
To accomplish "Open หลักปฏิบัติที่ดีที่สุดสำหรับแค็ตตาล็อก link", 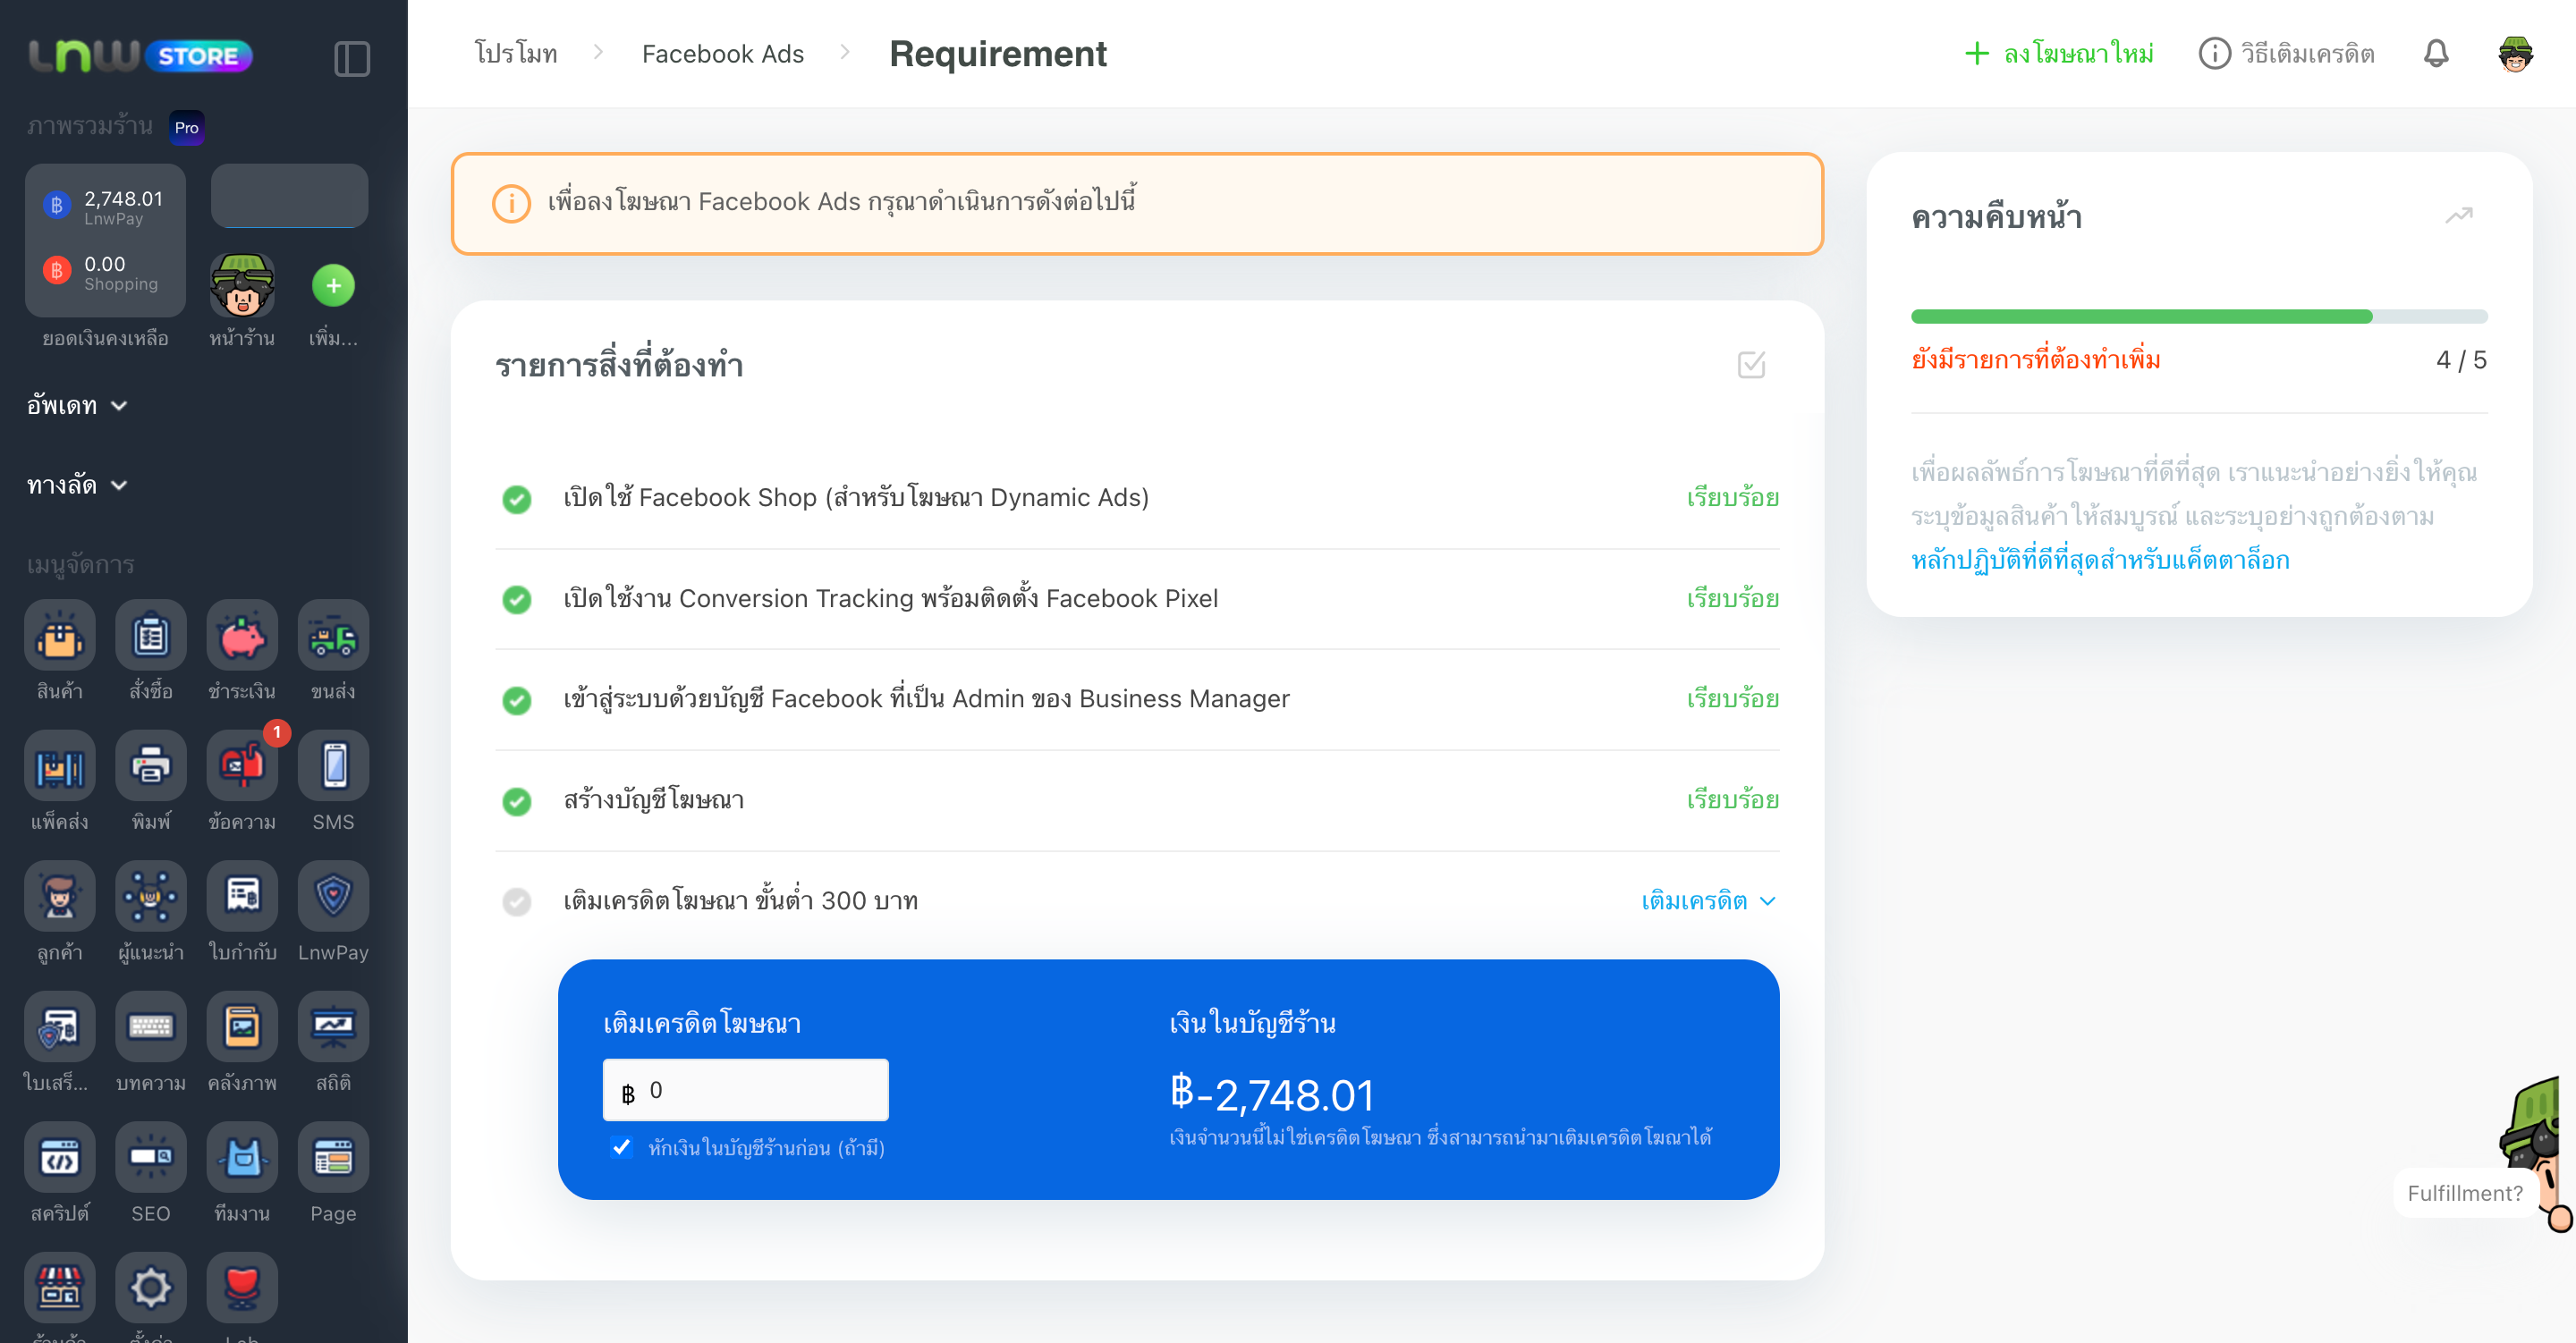I will click(x=2100, y=559).
